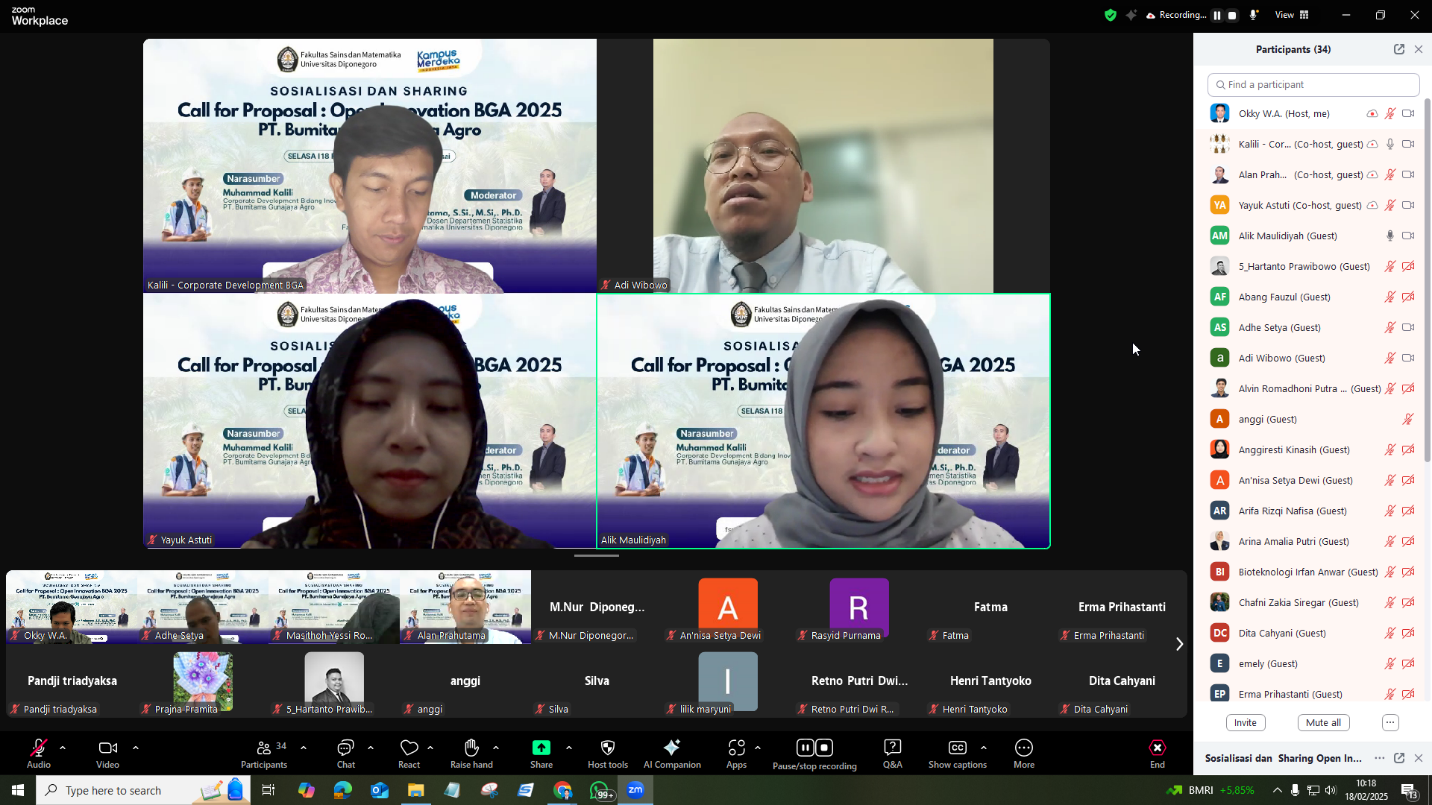Image resolution: width=1432 pixels, height=805 pixels.
Task: Pause recording using top bar pause button
Action: (x=1217, y=15)
